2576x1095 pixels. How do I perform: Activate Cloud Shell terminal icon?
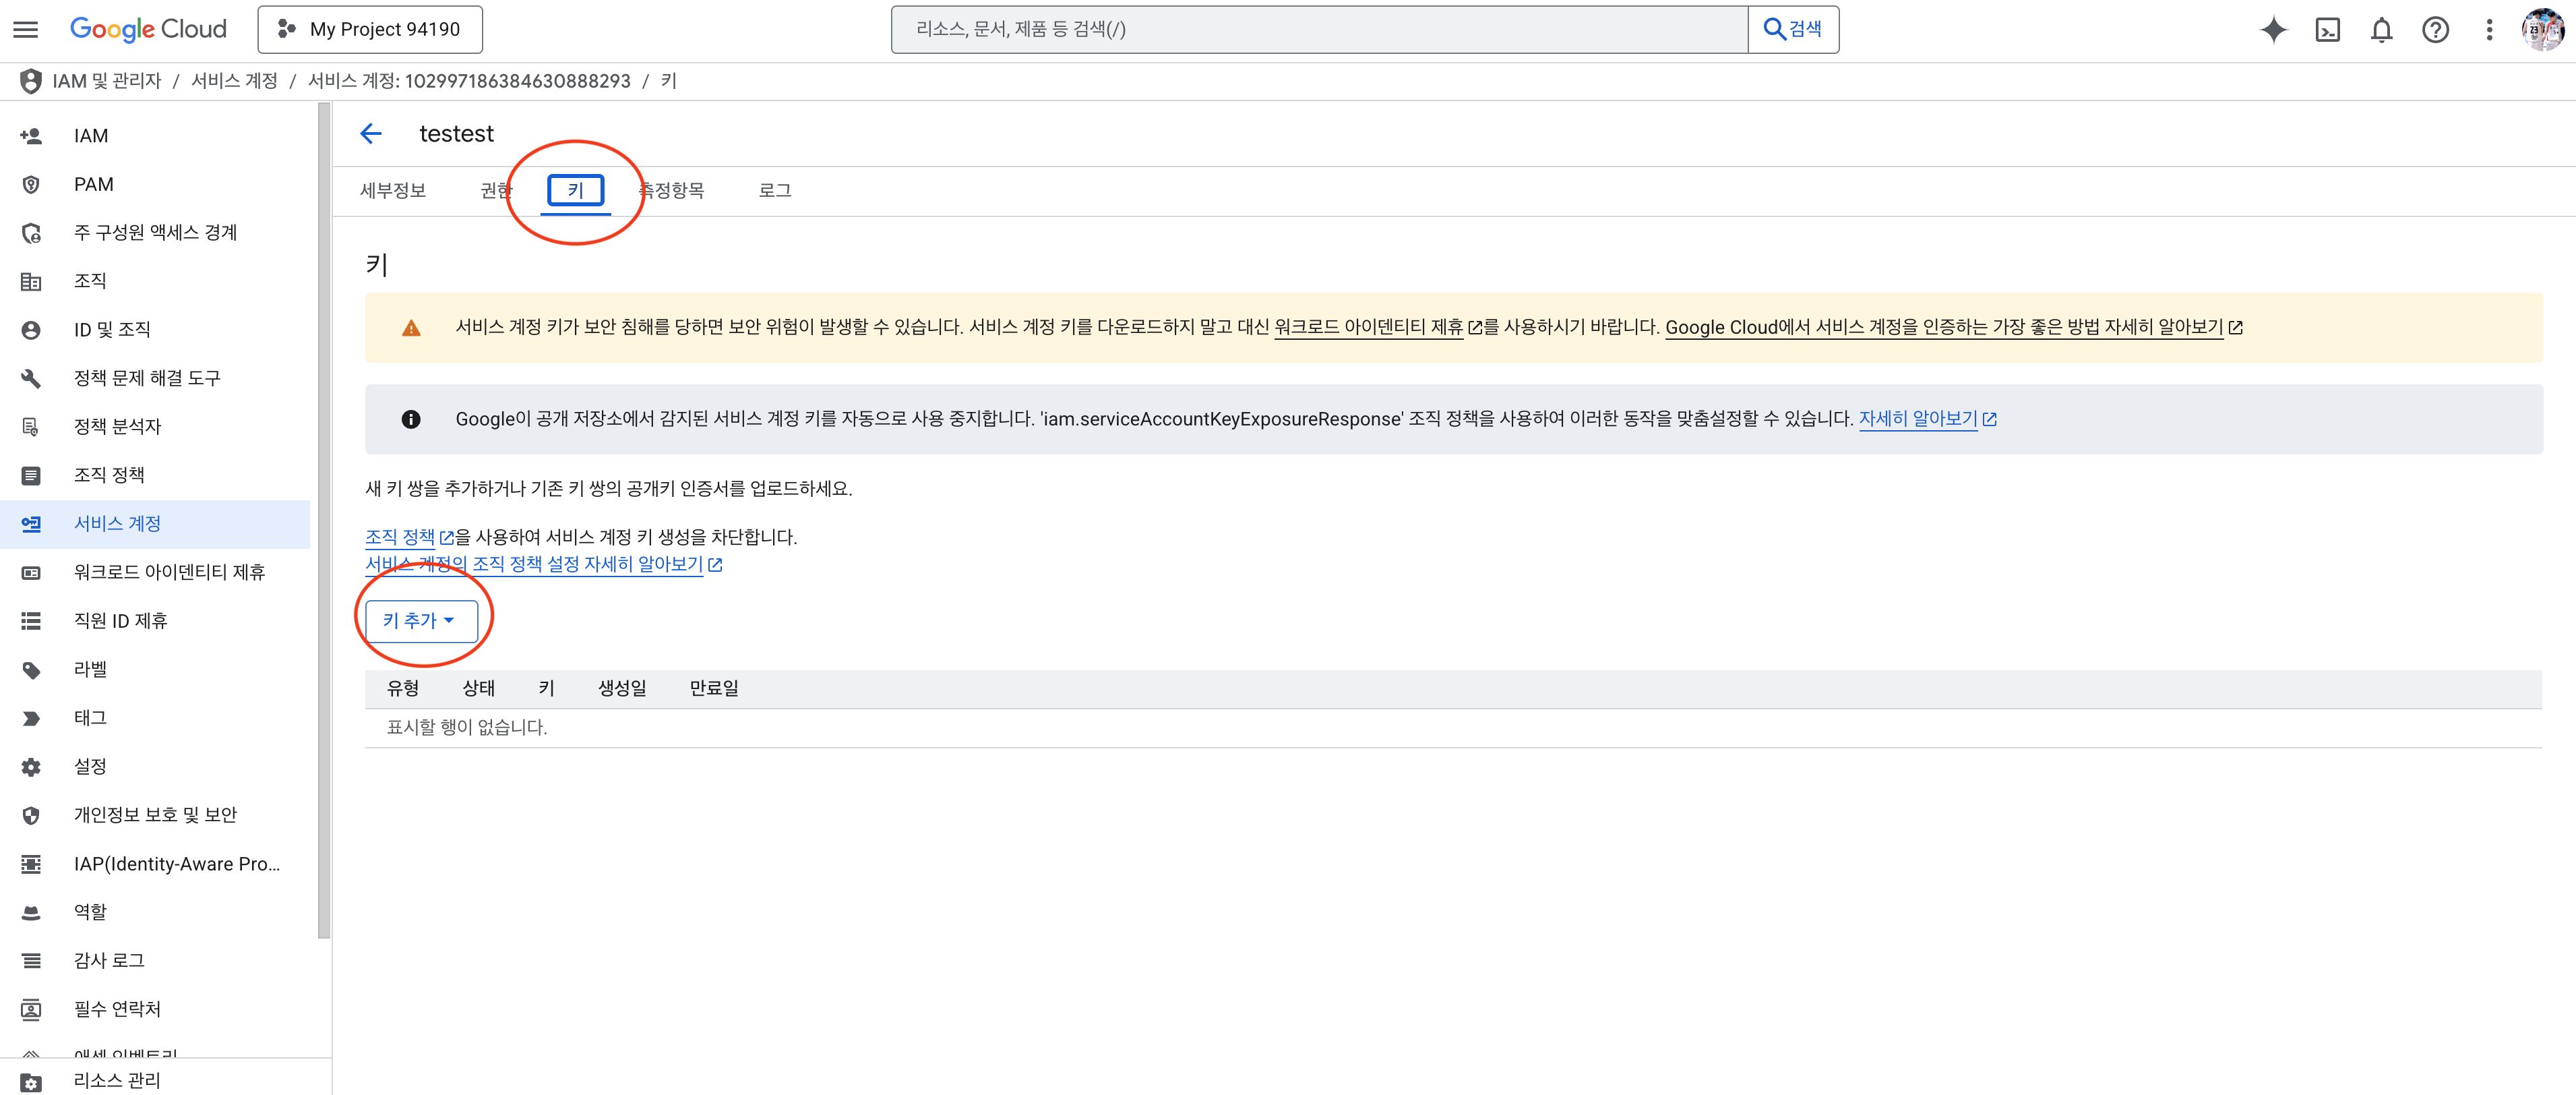[x=2327, y=29]
